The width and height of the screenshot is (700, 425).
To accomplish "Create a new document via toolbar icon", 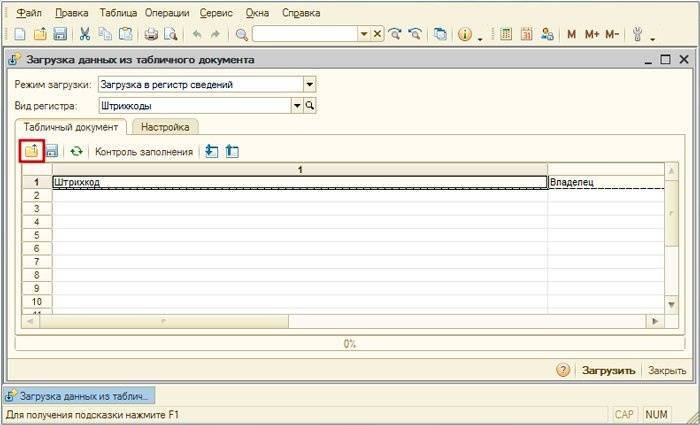I will (20, 35).
